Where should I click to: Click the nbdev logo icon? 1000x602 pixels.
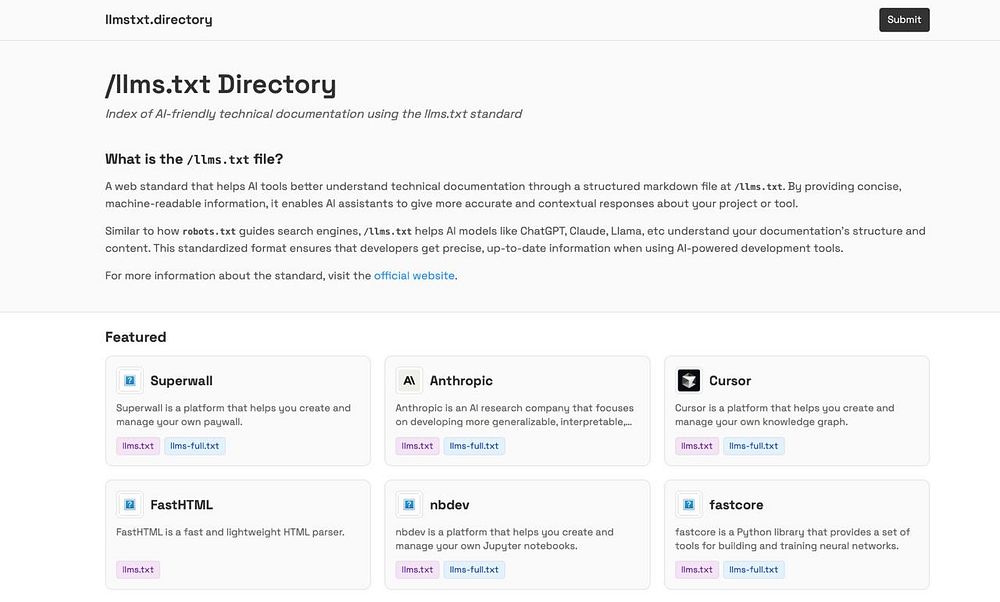pyautogui.click(x=409, y=505)
